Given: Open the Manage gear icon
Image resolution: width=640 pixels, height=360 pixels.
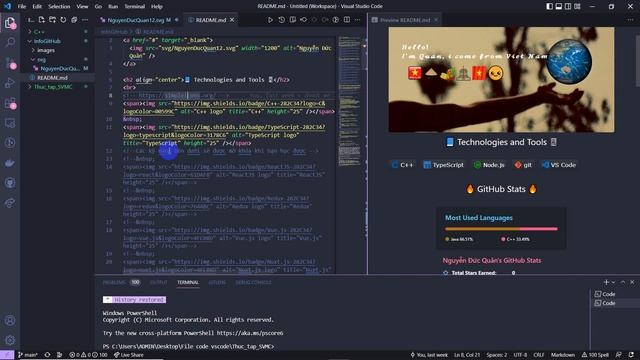Looking at the screenshot, I should click(x=10, y=340).
